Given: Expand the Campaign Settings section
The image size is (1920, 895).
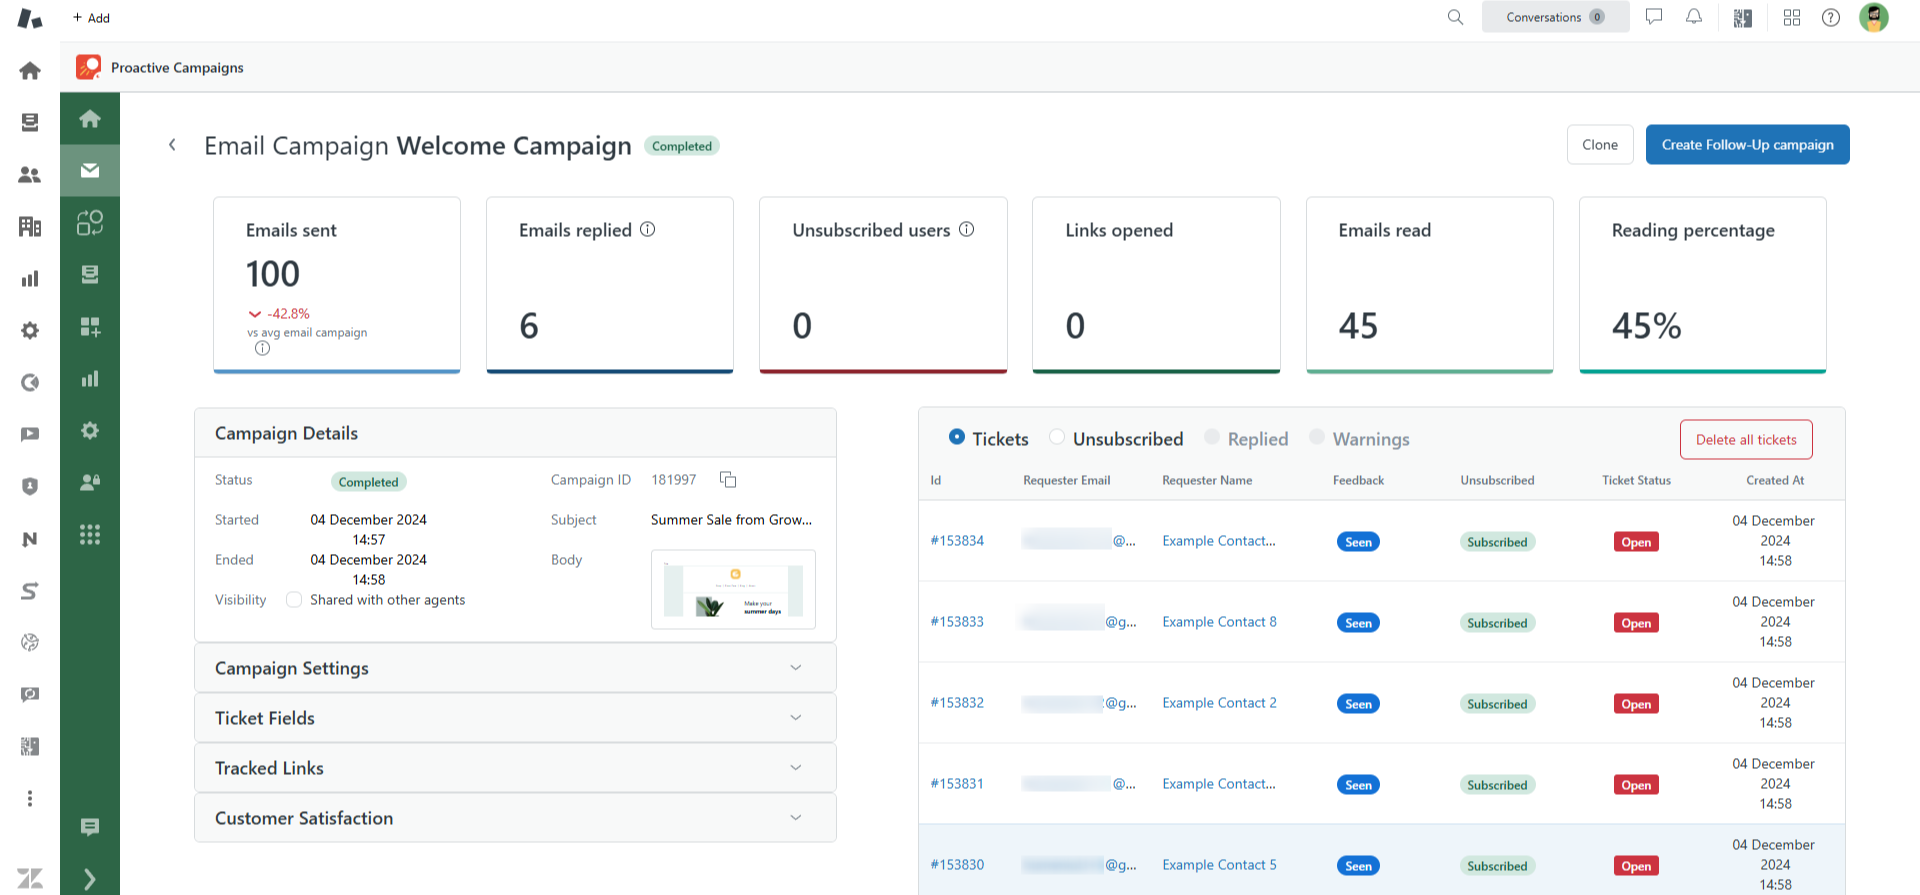Looking at the screenshot, I should (515, 668).
